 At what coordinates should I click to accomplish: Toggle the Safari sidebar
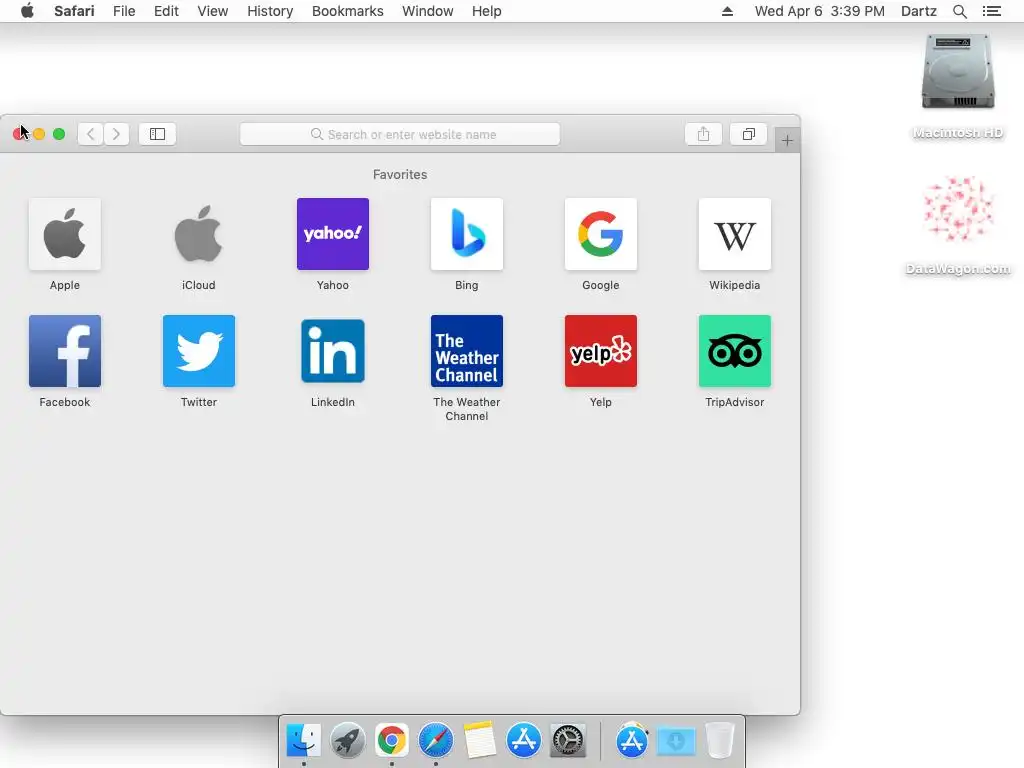[x=157, y=134]
